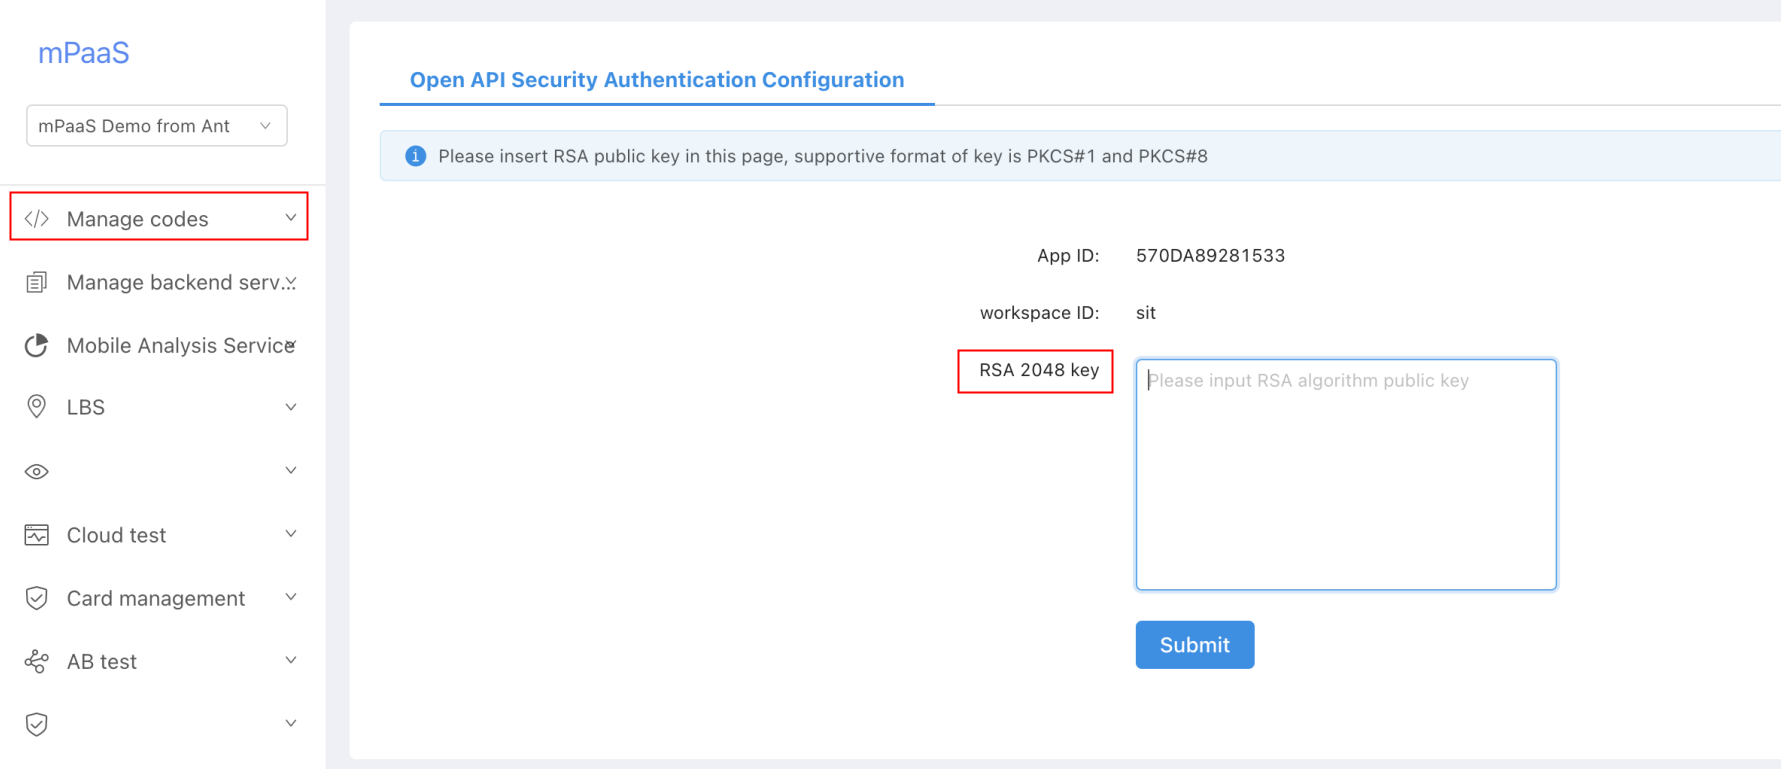The image size is (1781, 769).
Task: Expand the AB test chevron
Action: [x=291, y=660]
